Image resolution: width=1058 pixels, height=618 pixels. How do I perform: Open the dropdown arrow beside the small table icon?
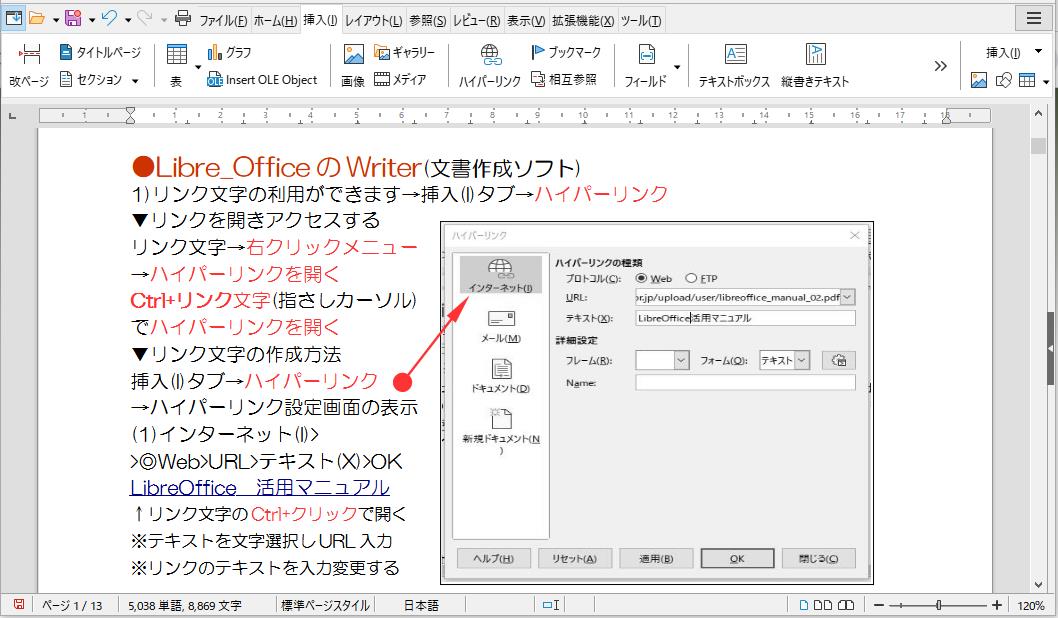[1046, 82]
